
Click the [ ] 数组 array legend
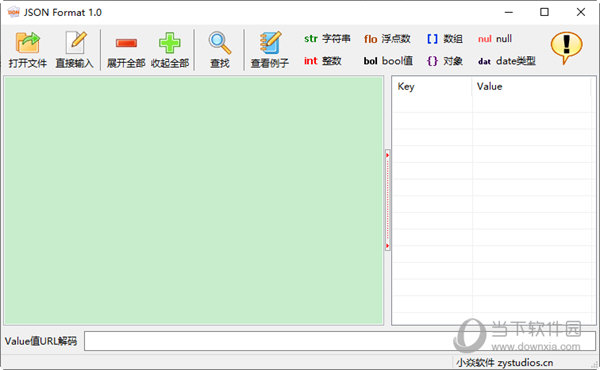[445, 39]
